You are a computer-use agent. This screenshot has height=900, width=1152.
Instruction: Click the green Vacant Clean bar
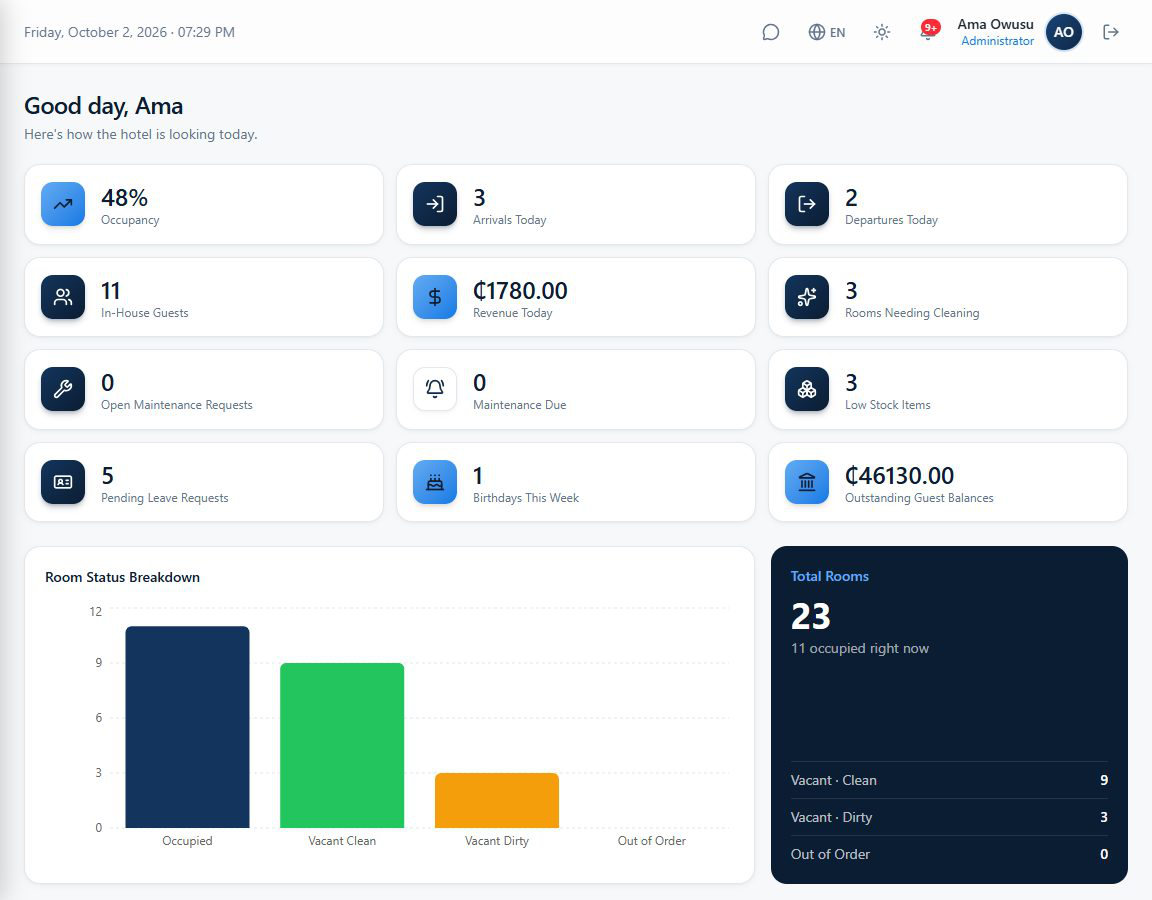pyautogui.click(x=342, y=745)
